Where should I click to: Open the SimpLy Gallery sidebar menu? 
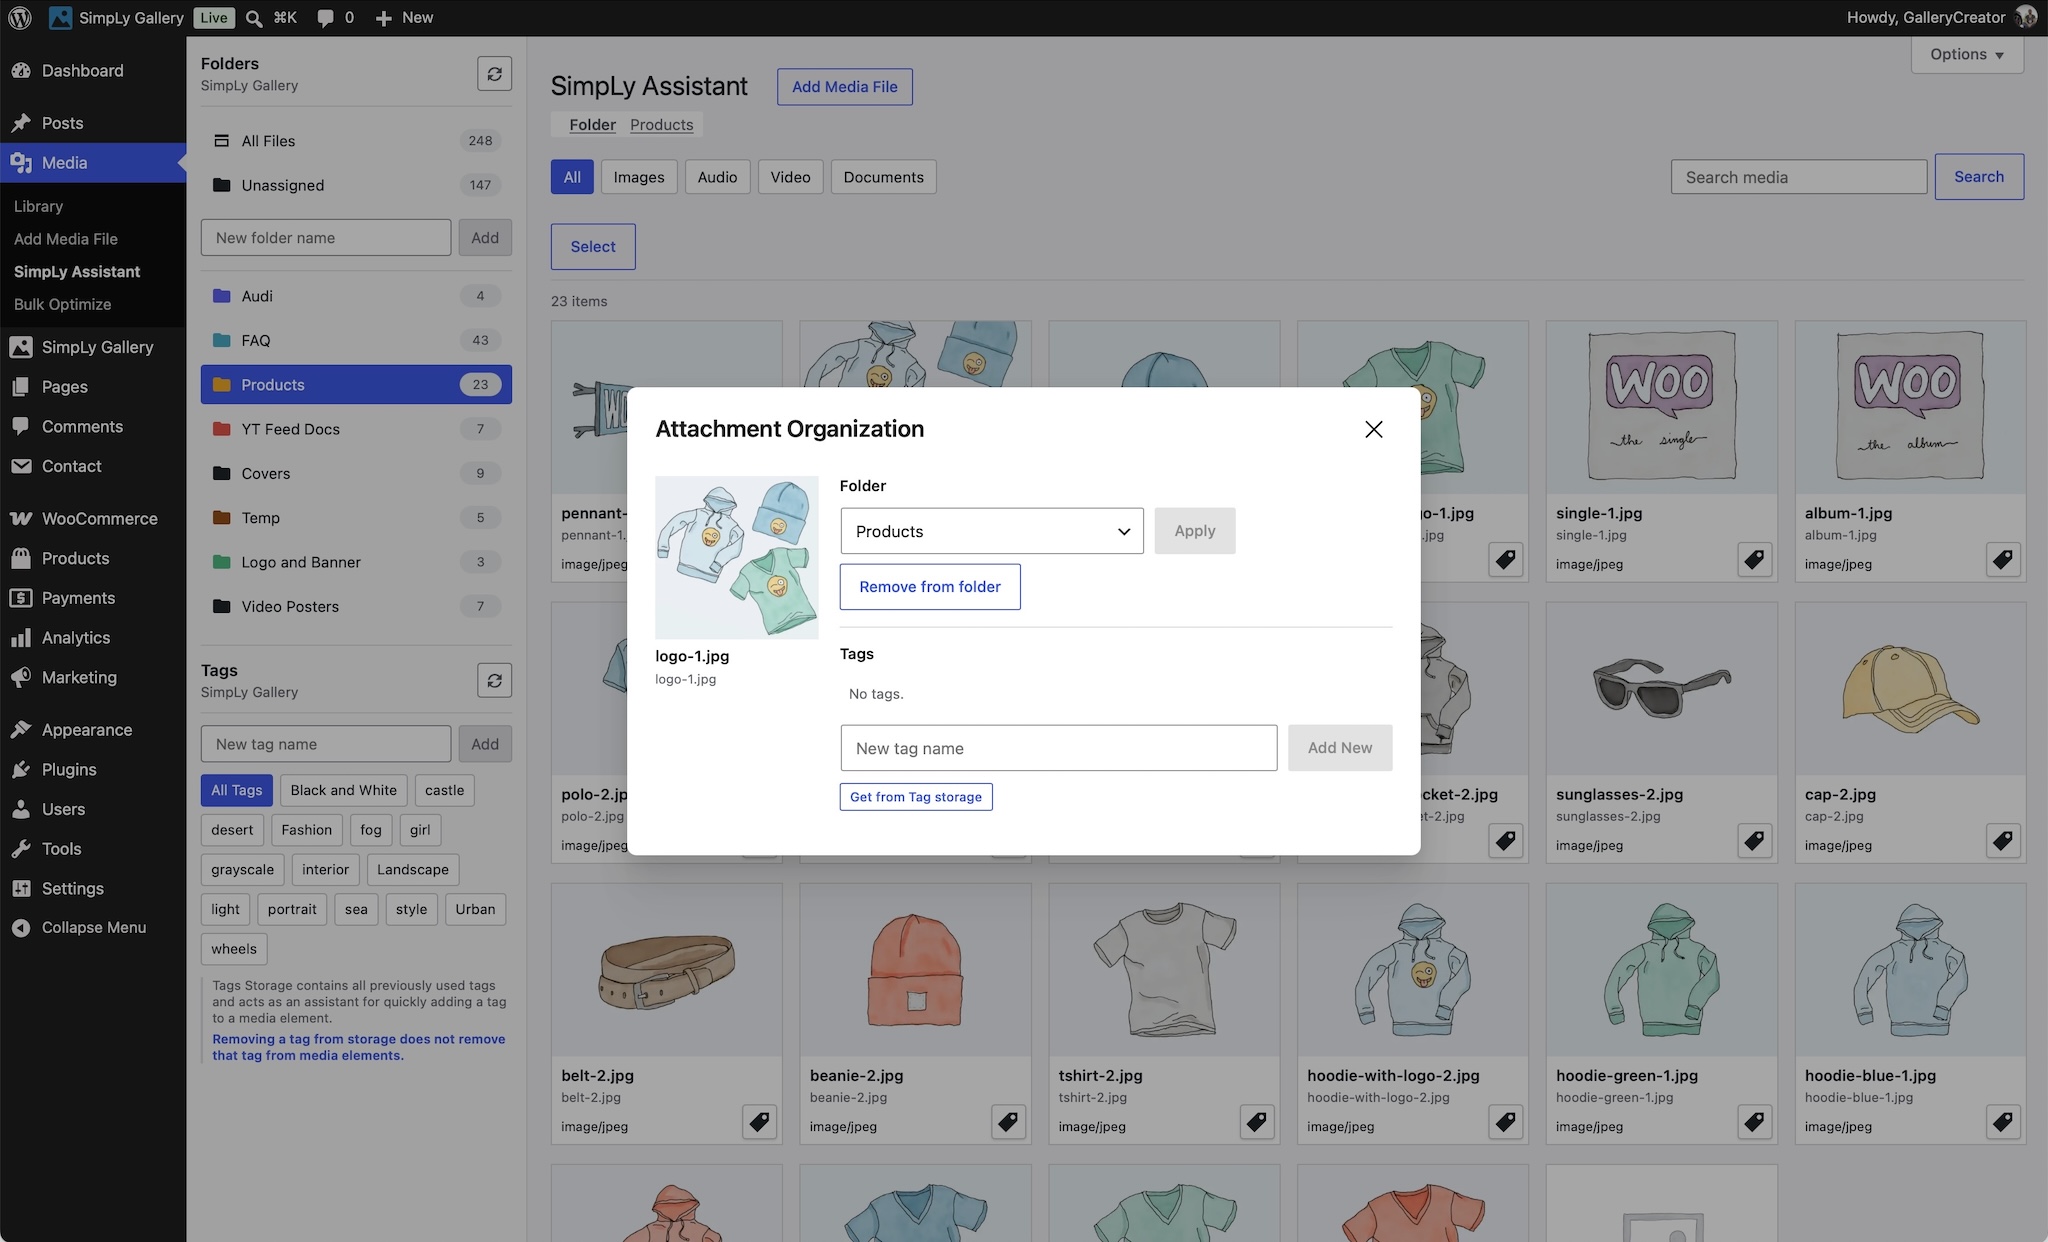[93, 347]
